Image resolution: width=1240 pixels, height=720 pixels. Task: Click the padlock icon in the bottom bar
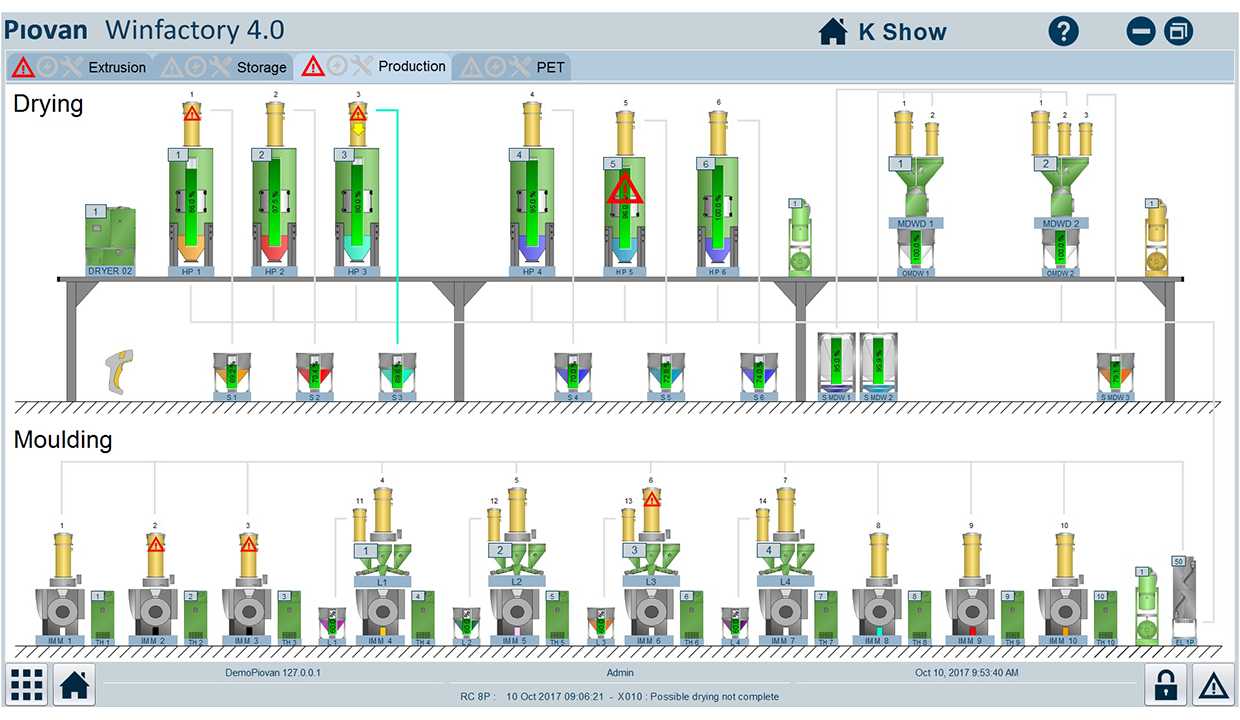1166,683
